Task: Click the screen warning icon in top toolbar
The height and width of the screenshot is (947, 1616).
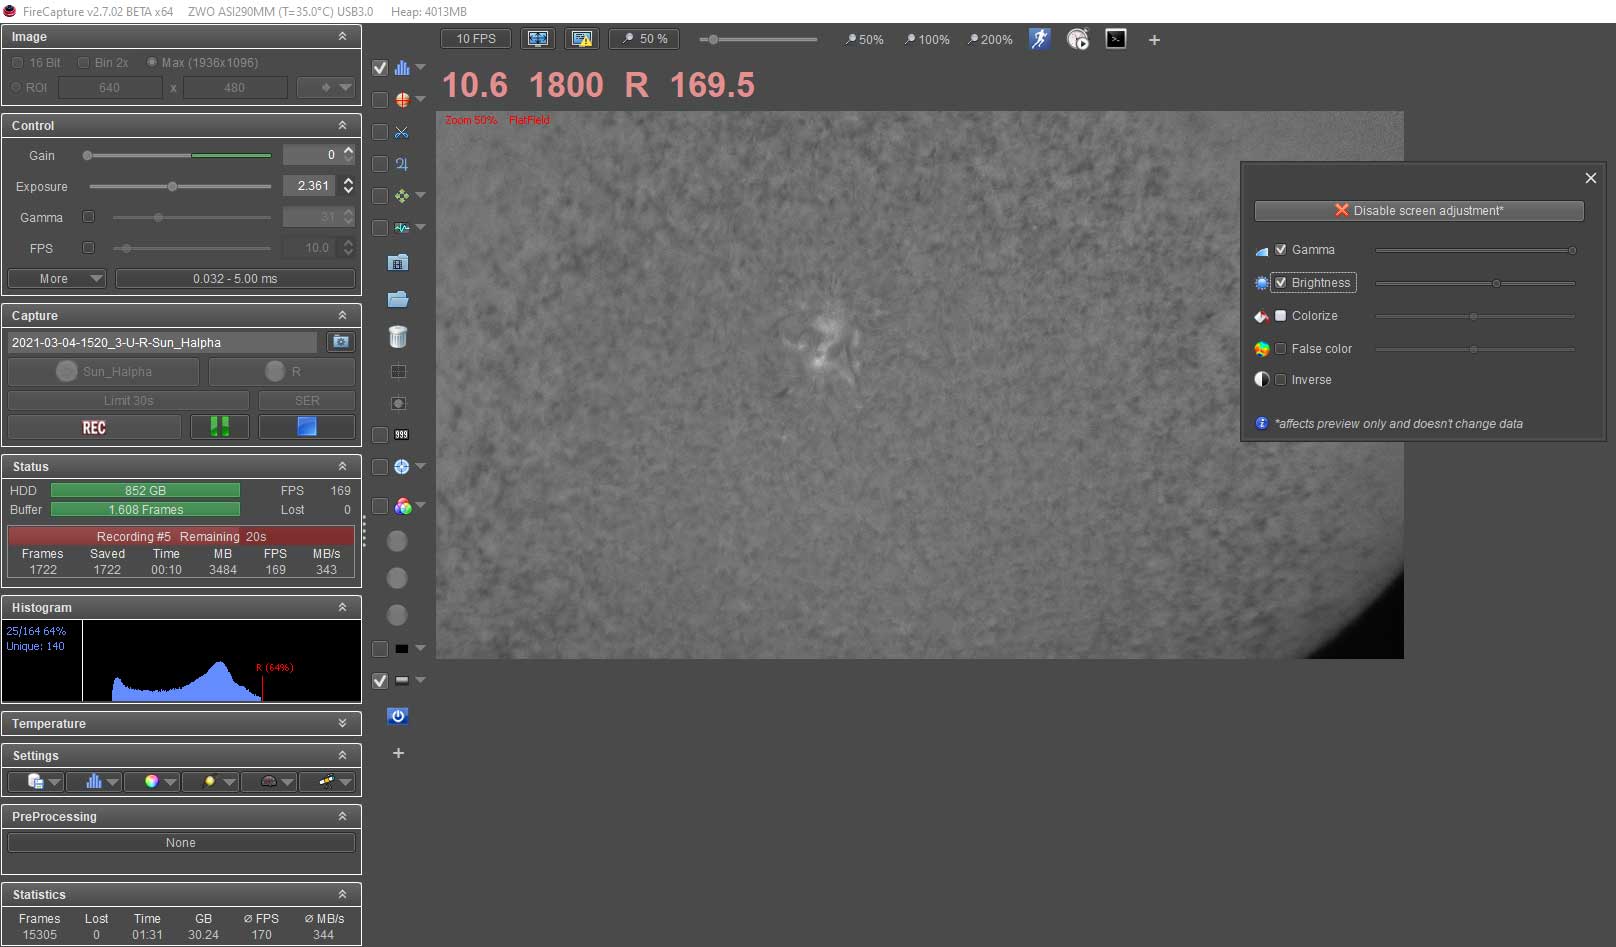Action: pyautogui.click(x=582, y=39)
